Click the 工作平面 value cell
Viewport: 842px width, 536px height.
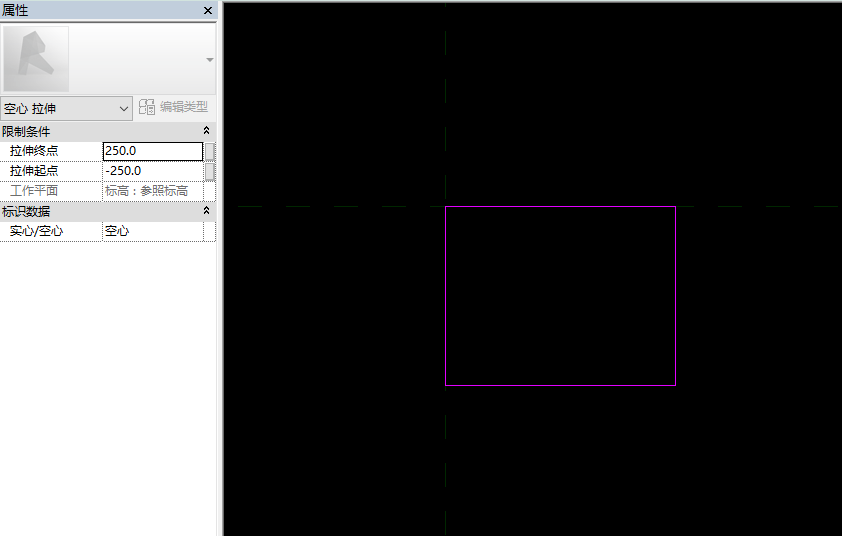[152, 191]
